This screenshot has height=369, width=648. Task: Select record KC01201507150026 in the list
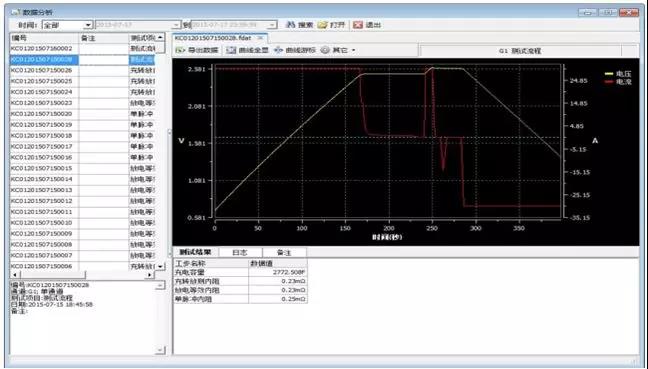82,70
